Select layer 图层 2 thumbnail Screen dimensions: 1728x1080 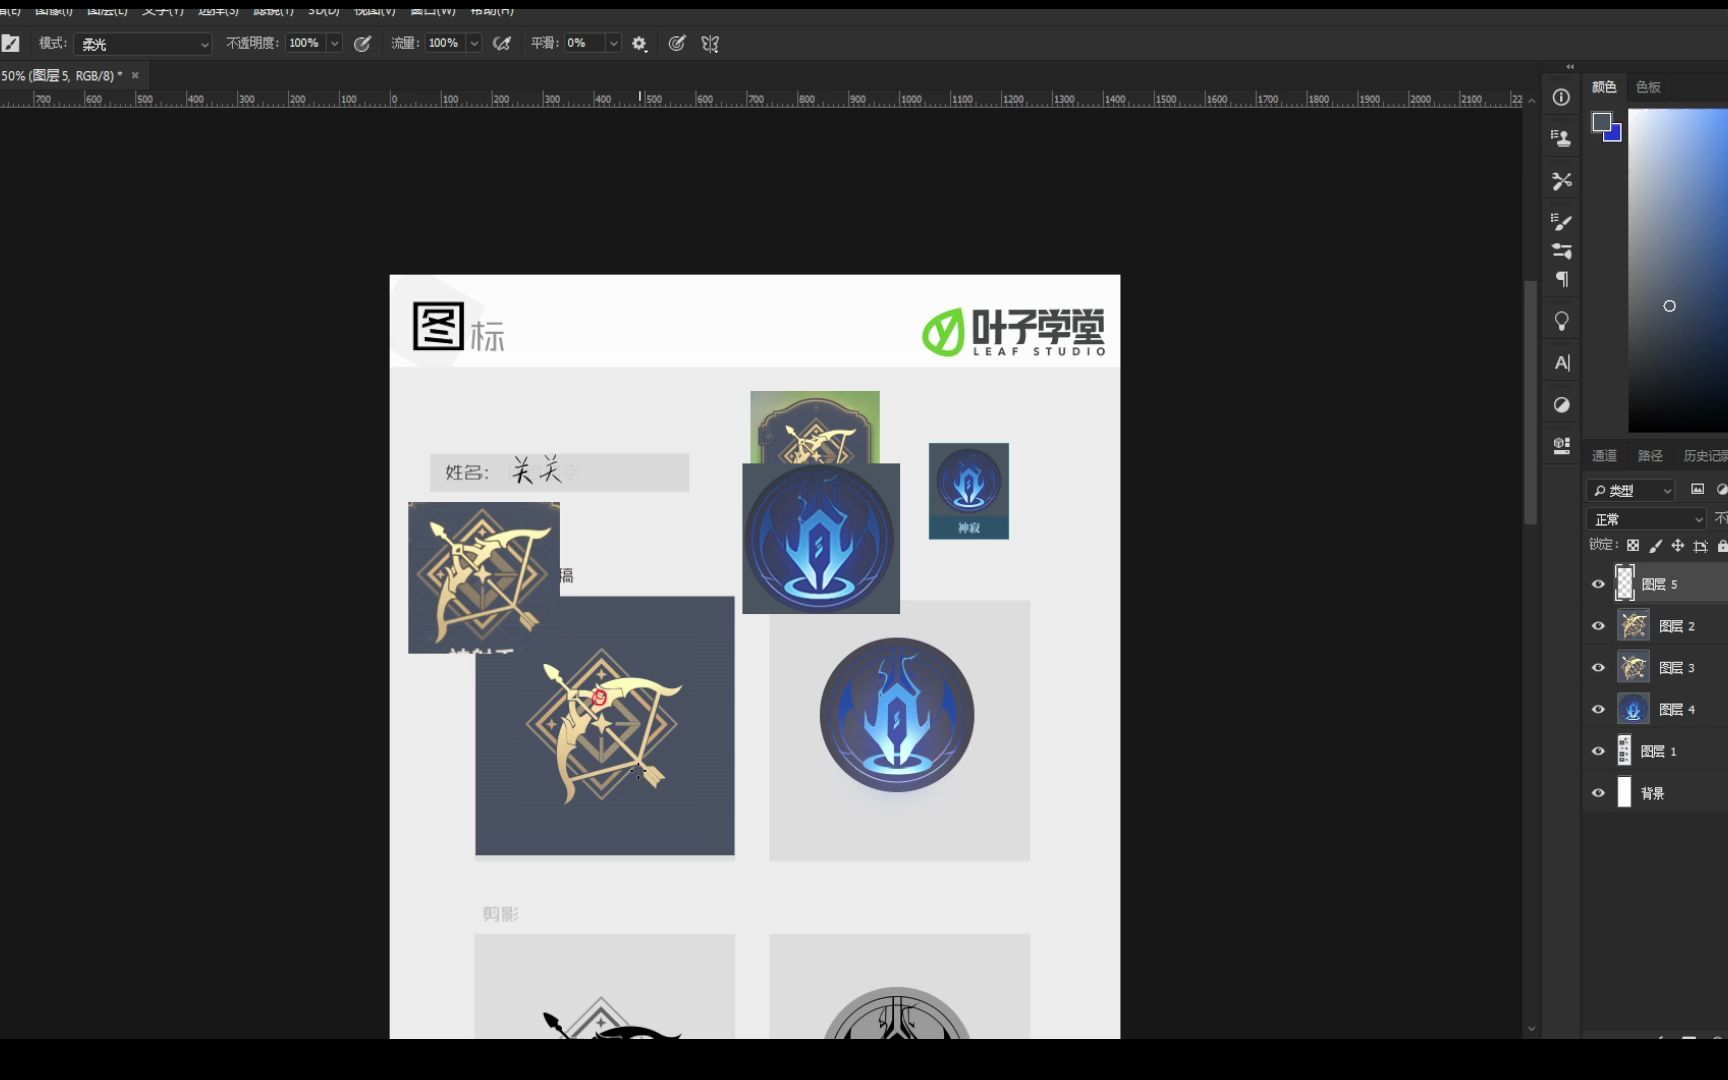1634,626
